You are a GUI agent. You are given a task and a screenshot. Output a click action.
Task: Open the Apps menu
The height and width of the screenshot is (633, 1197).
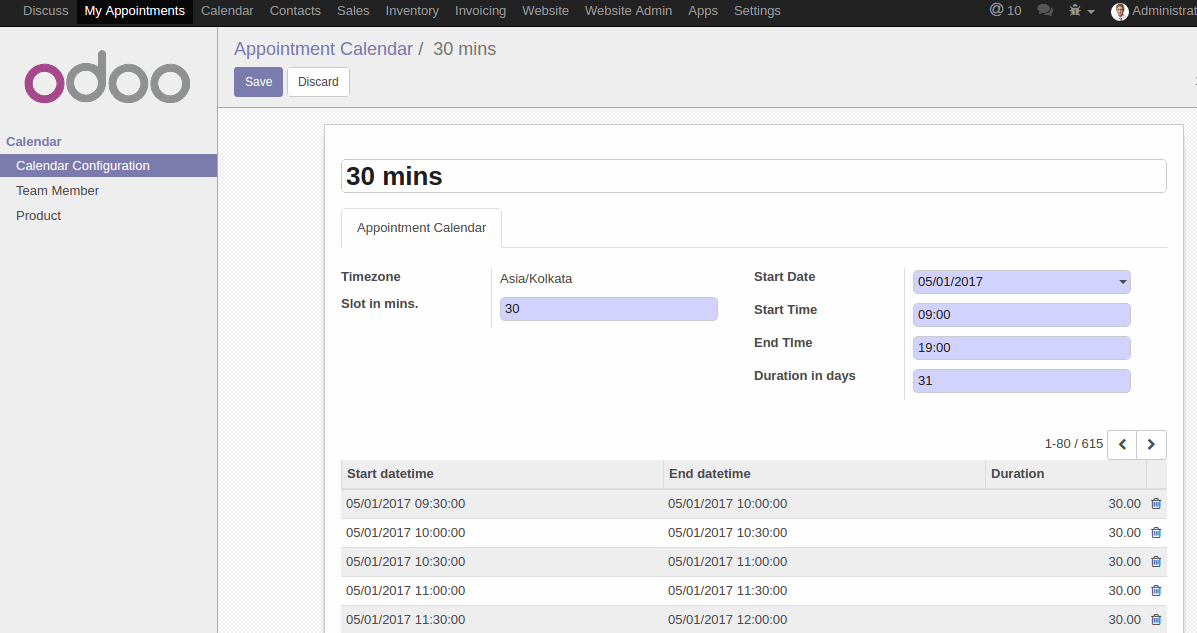tap(702, 11)
